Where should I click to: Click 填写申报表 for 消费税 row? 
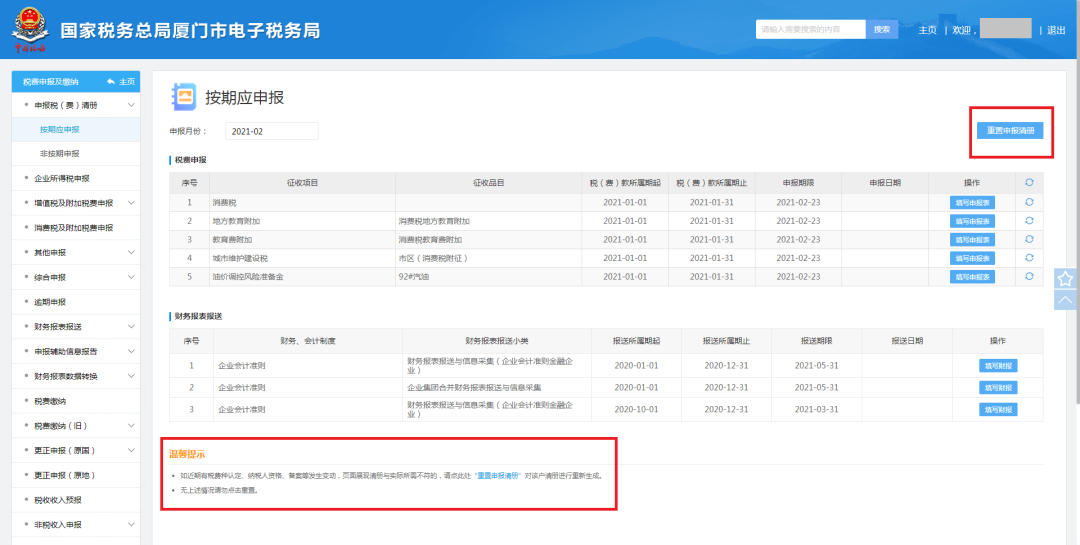tap(972, 203)
